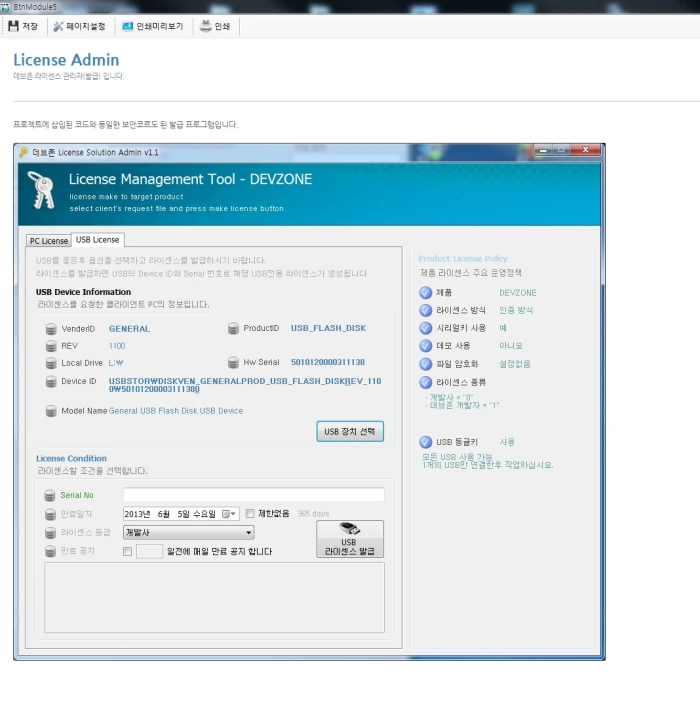Click the ProductID value USB_FLASH_DISK
The width and height of the screenshot is (700, 717).
tap(328, 328)
